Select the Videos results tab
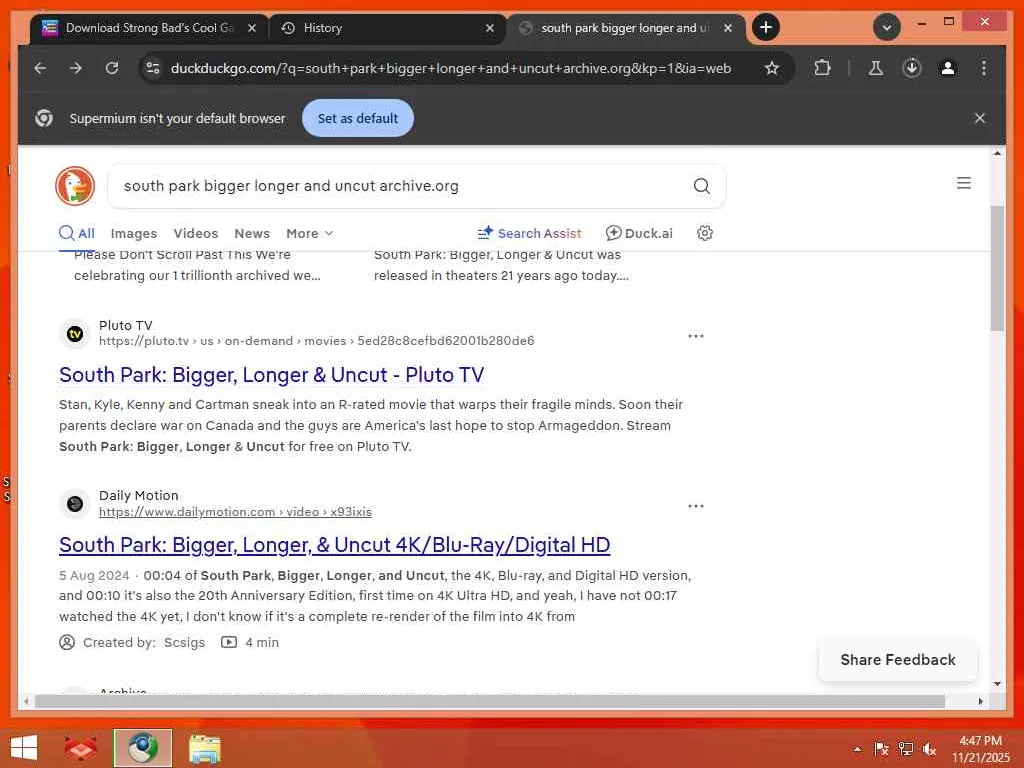This screenshot has width=1024, height=768. (195, 233)
